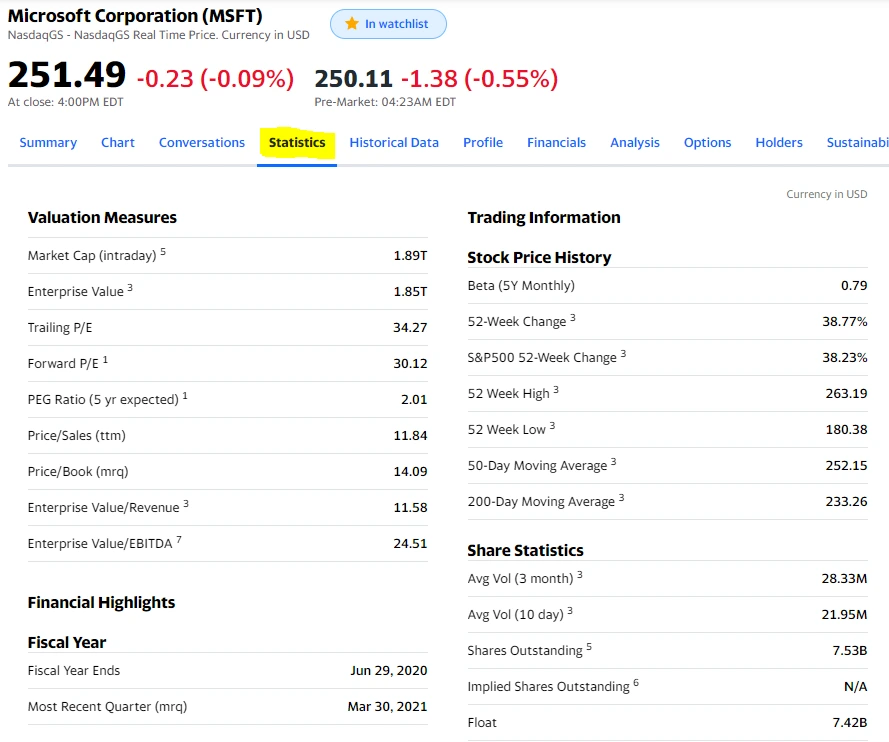Click the PEG Ratio (5 yr expected) label
This screenshot has width=889, height=742.
point(103,400)
